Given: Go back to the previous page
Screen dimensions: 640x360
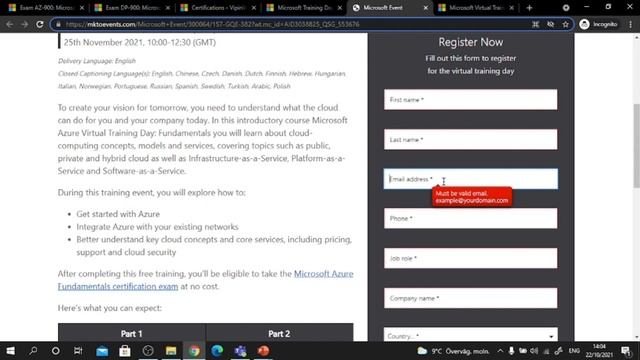Looking at the screenshot, I should tap(10, 24).
